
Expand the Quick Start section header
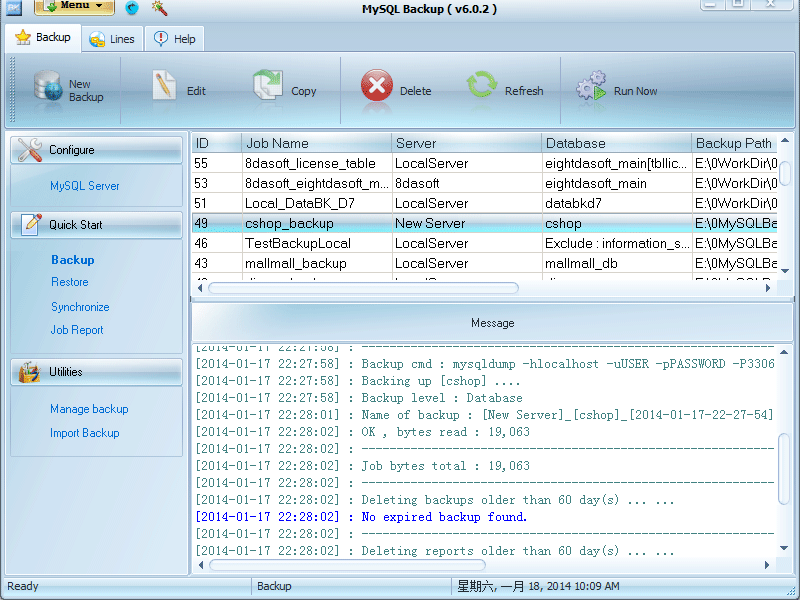click(x=96, y=227)
